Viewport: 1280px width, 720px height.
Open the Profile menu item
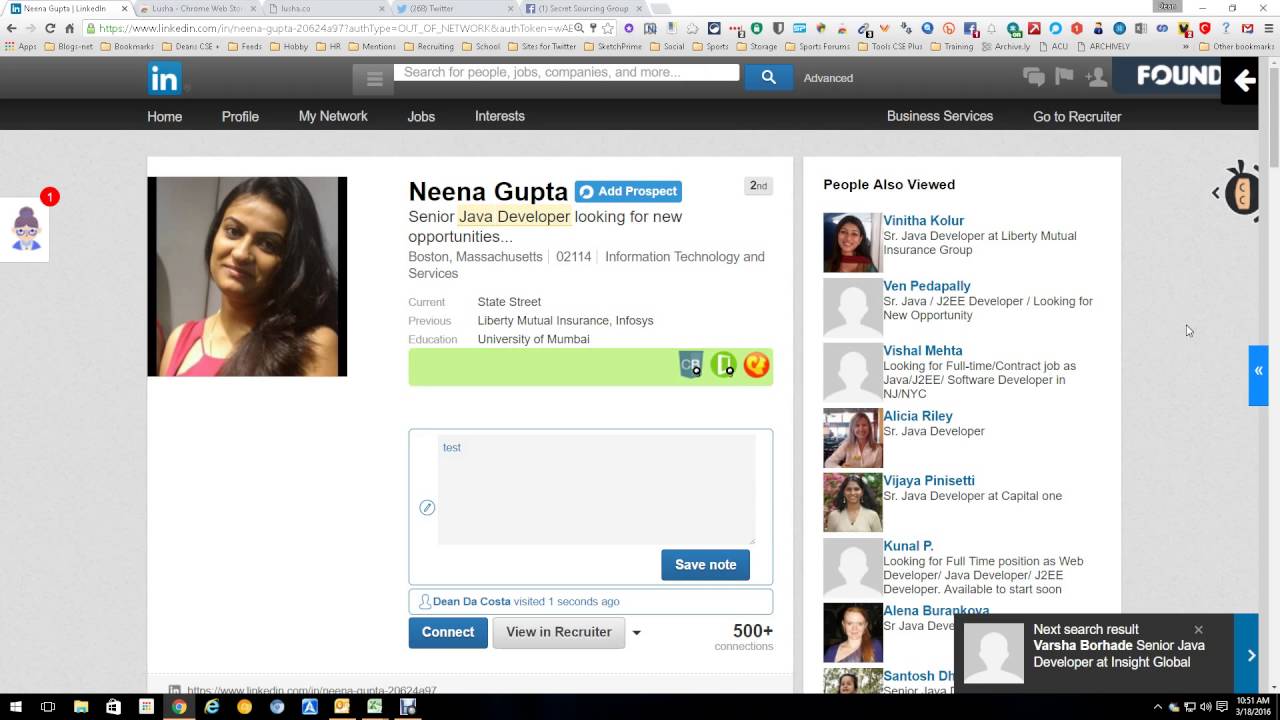[x=240, y=116]
